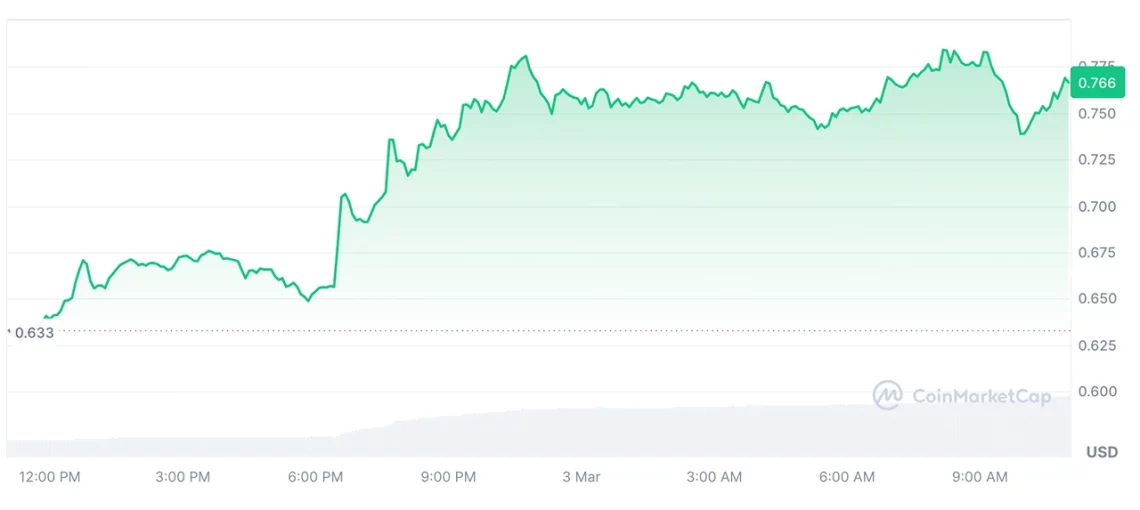Click the 0.650 price axis label
Viewport: 1140px width, 510px height.
click(1097, 299)
